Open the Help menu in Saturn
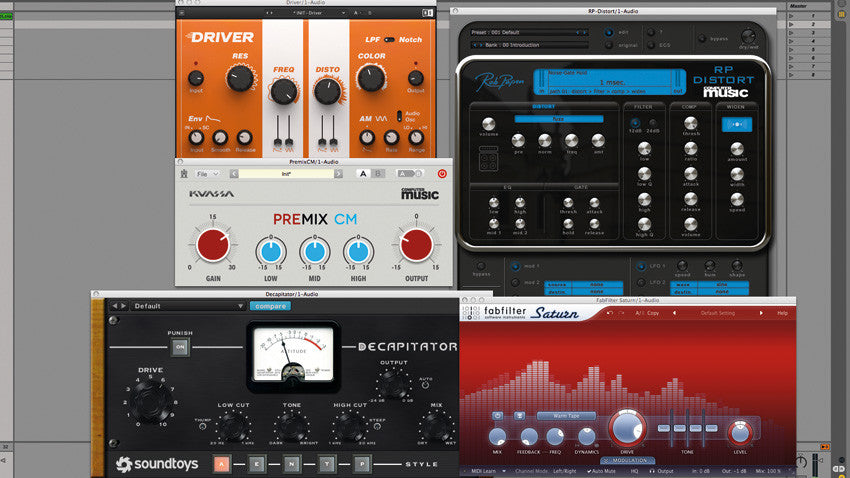The image size is (850, 478). tap(781, 313)
